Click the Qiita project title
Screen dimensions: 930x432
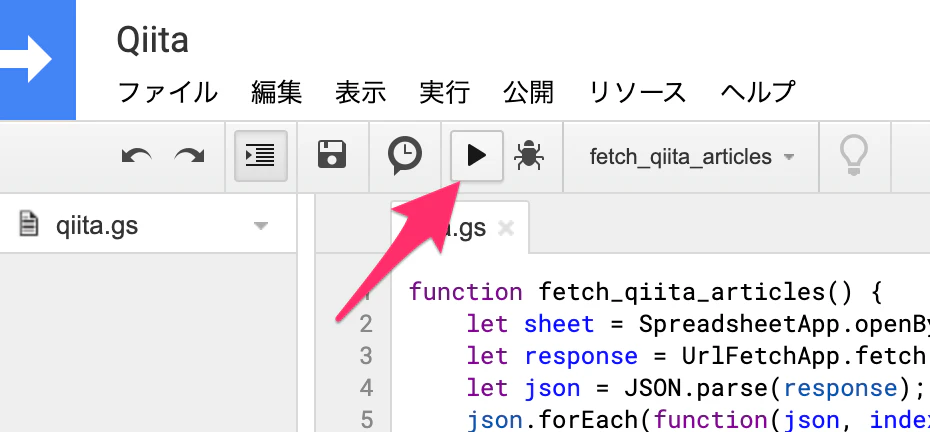152,40
